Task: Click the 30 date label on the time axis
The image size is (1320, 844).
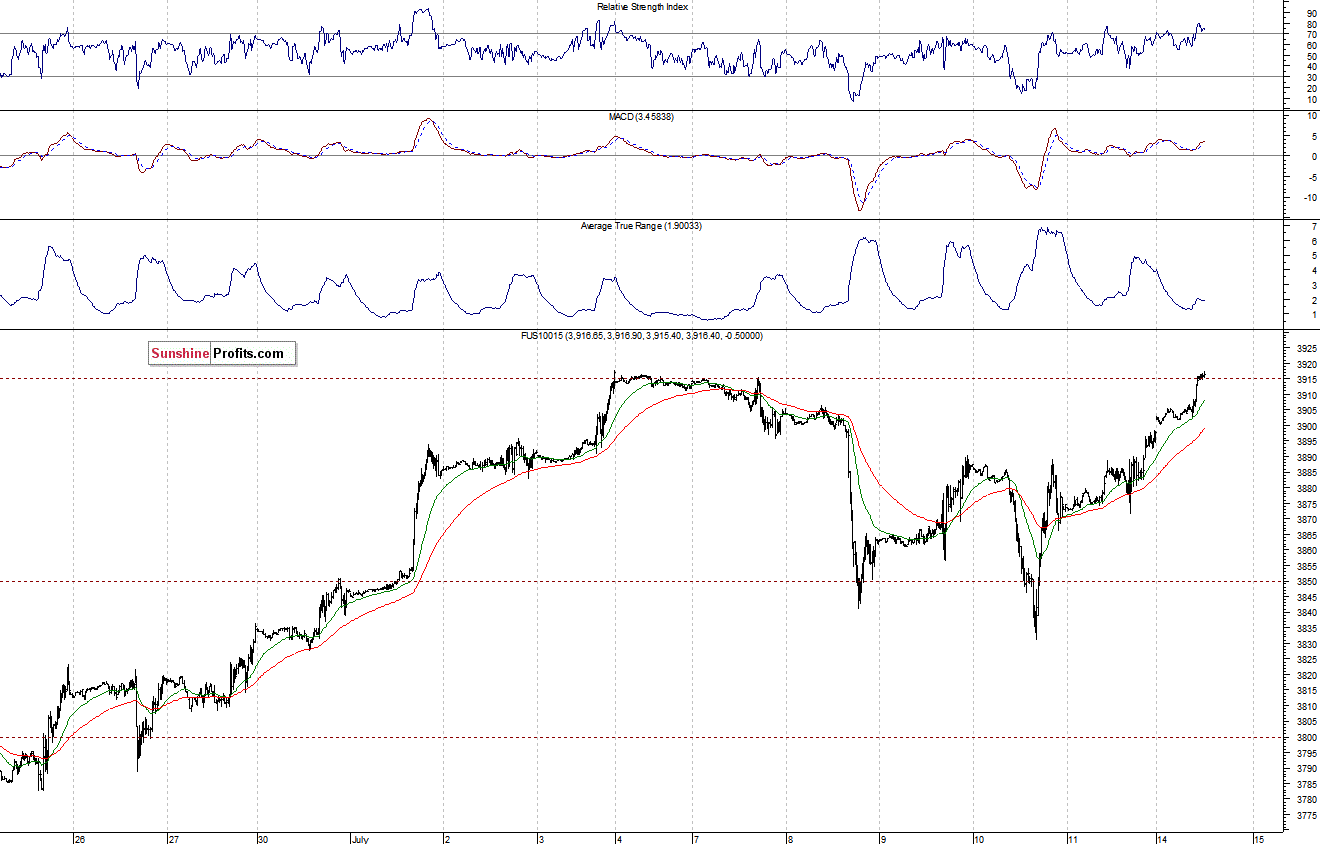Action: [265, 838]
